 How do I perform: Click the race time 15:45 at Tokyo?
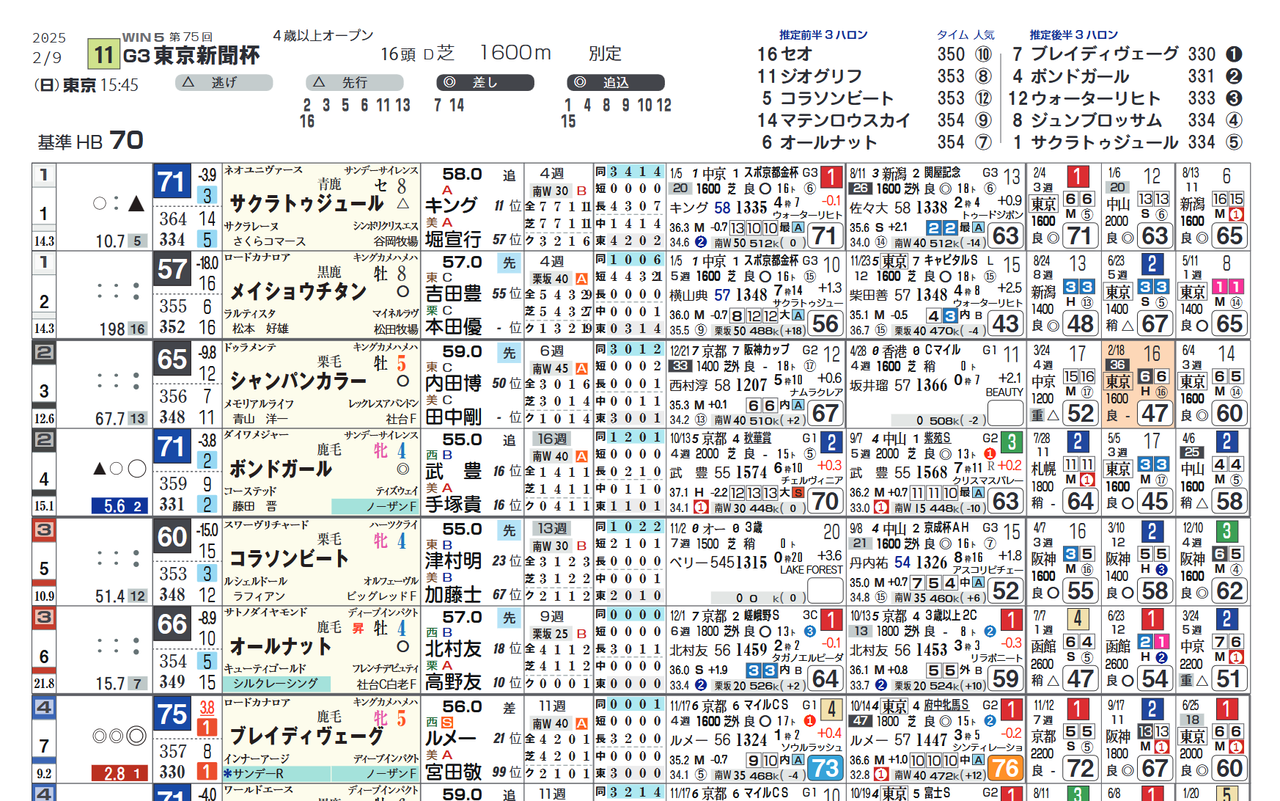click(120, 85)
